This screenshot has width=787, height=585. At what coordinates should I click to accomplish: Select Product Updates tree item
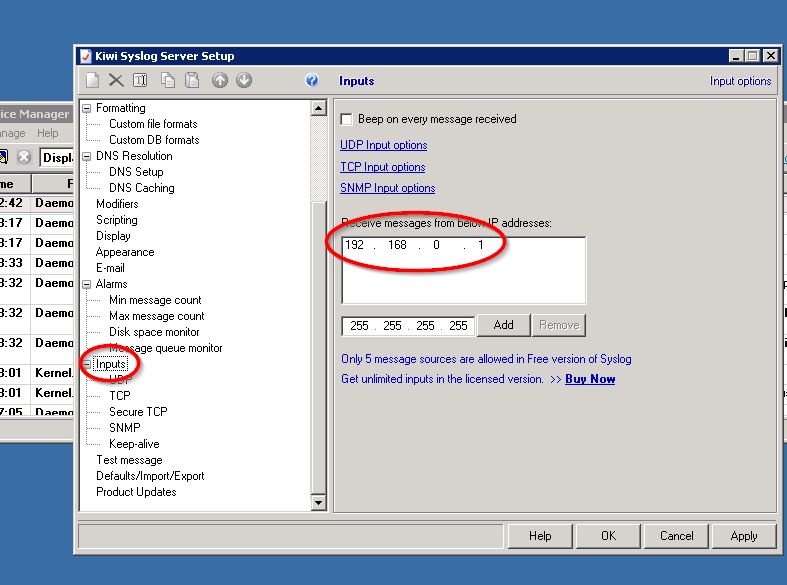pos(136,492)
